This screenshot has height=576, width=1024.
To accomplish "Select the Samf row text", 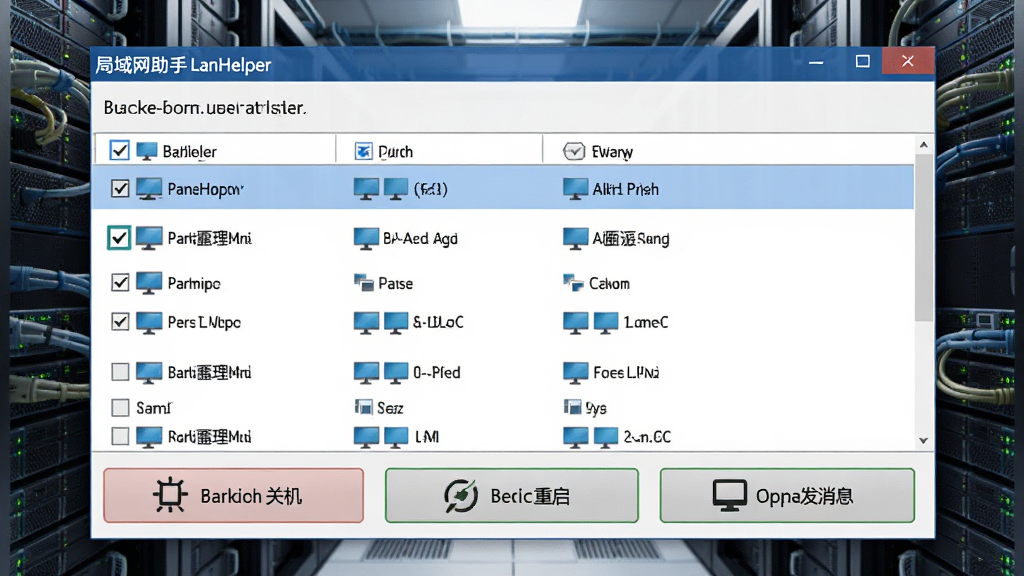I will point(153,408).
